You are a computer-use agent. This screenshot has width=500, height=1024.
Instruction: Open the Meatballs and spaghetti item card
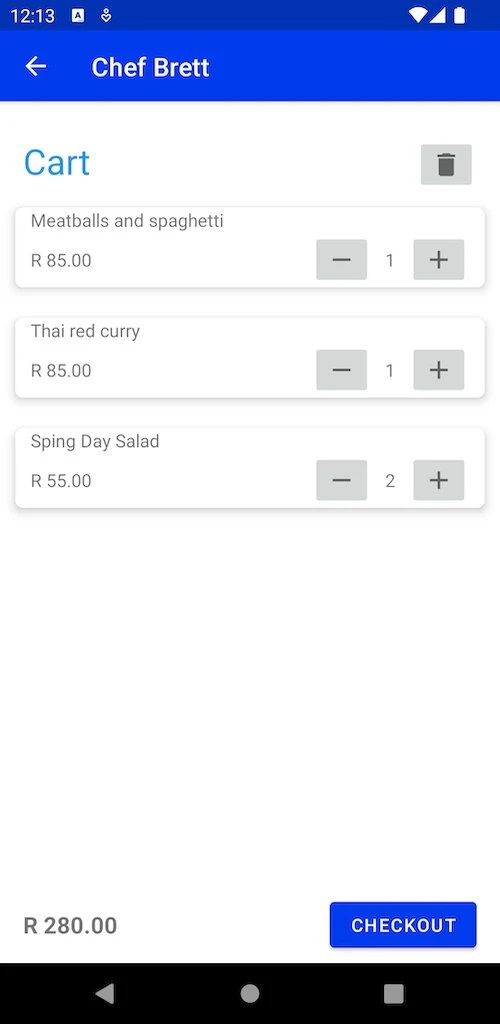tap(250, 248)
